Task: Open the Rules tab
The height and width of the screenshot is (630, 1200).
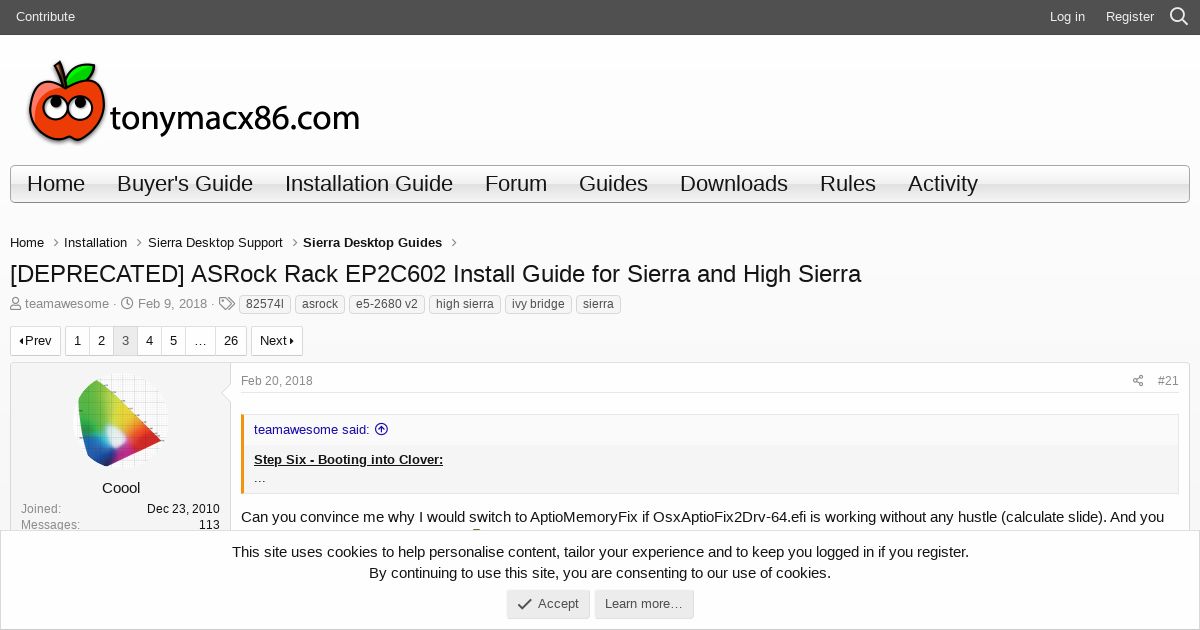Action: click(x=848, y=184)
